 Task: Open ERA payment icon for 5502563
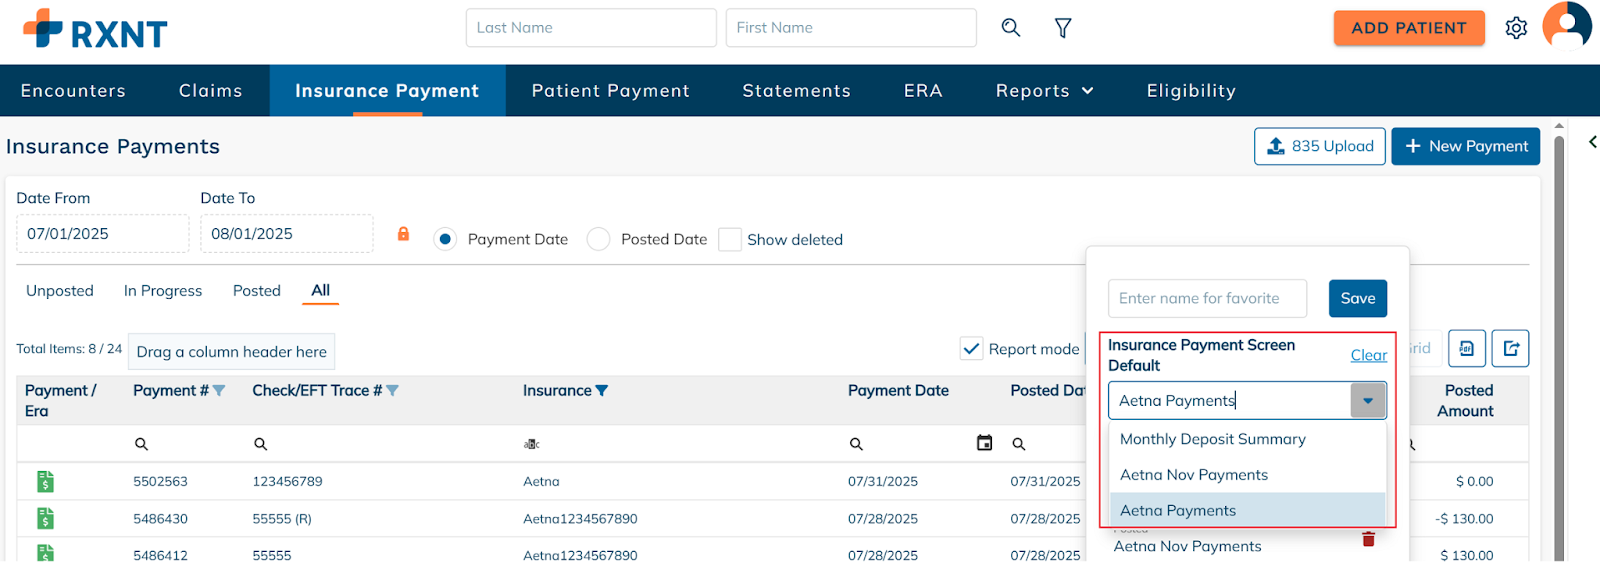[x=45, y=482]
